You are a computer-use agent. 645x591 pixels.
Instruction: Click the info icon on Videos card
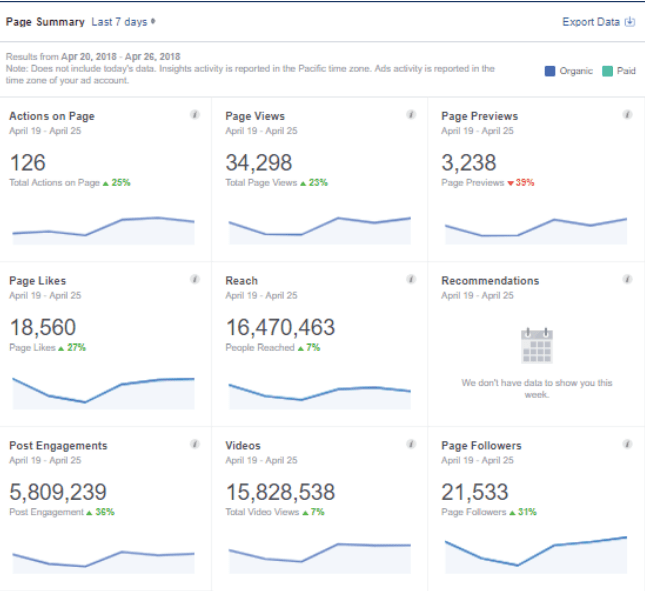pyautogui.click(x=411, y=445)
